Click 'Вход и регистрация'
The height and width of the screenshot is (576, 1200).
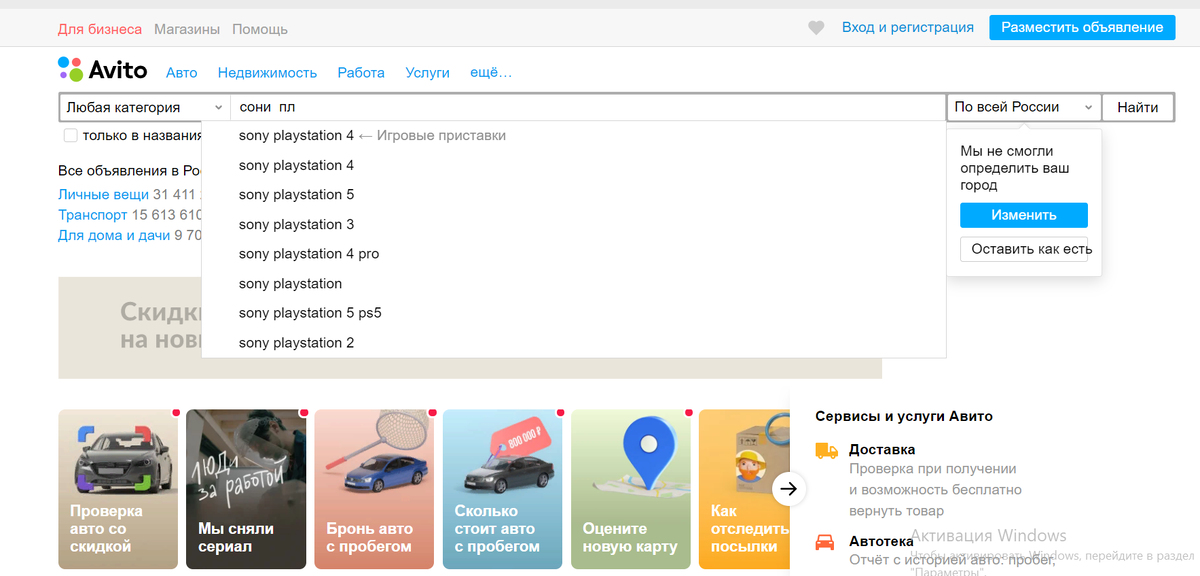[x=908, y=28]
